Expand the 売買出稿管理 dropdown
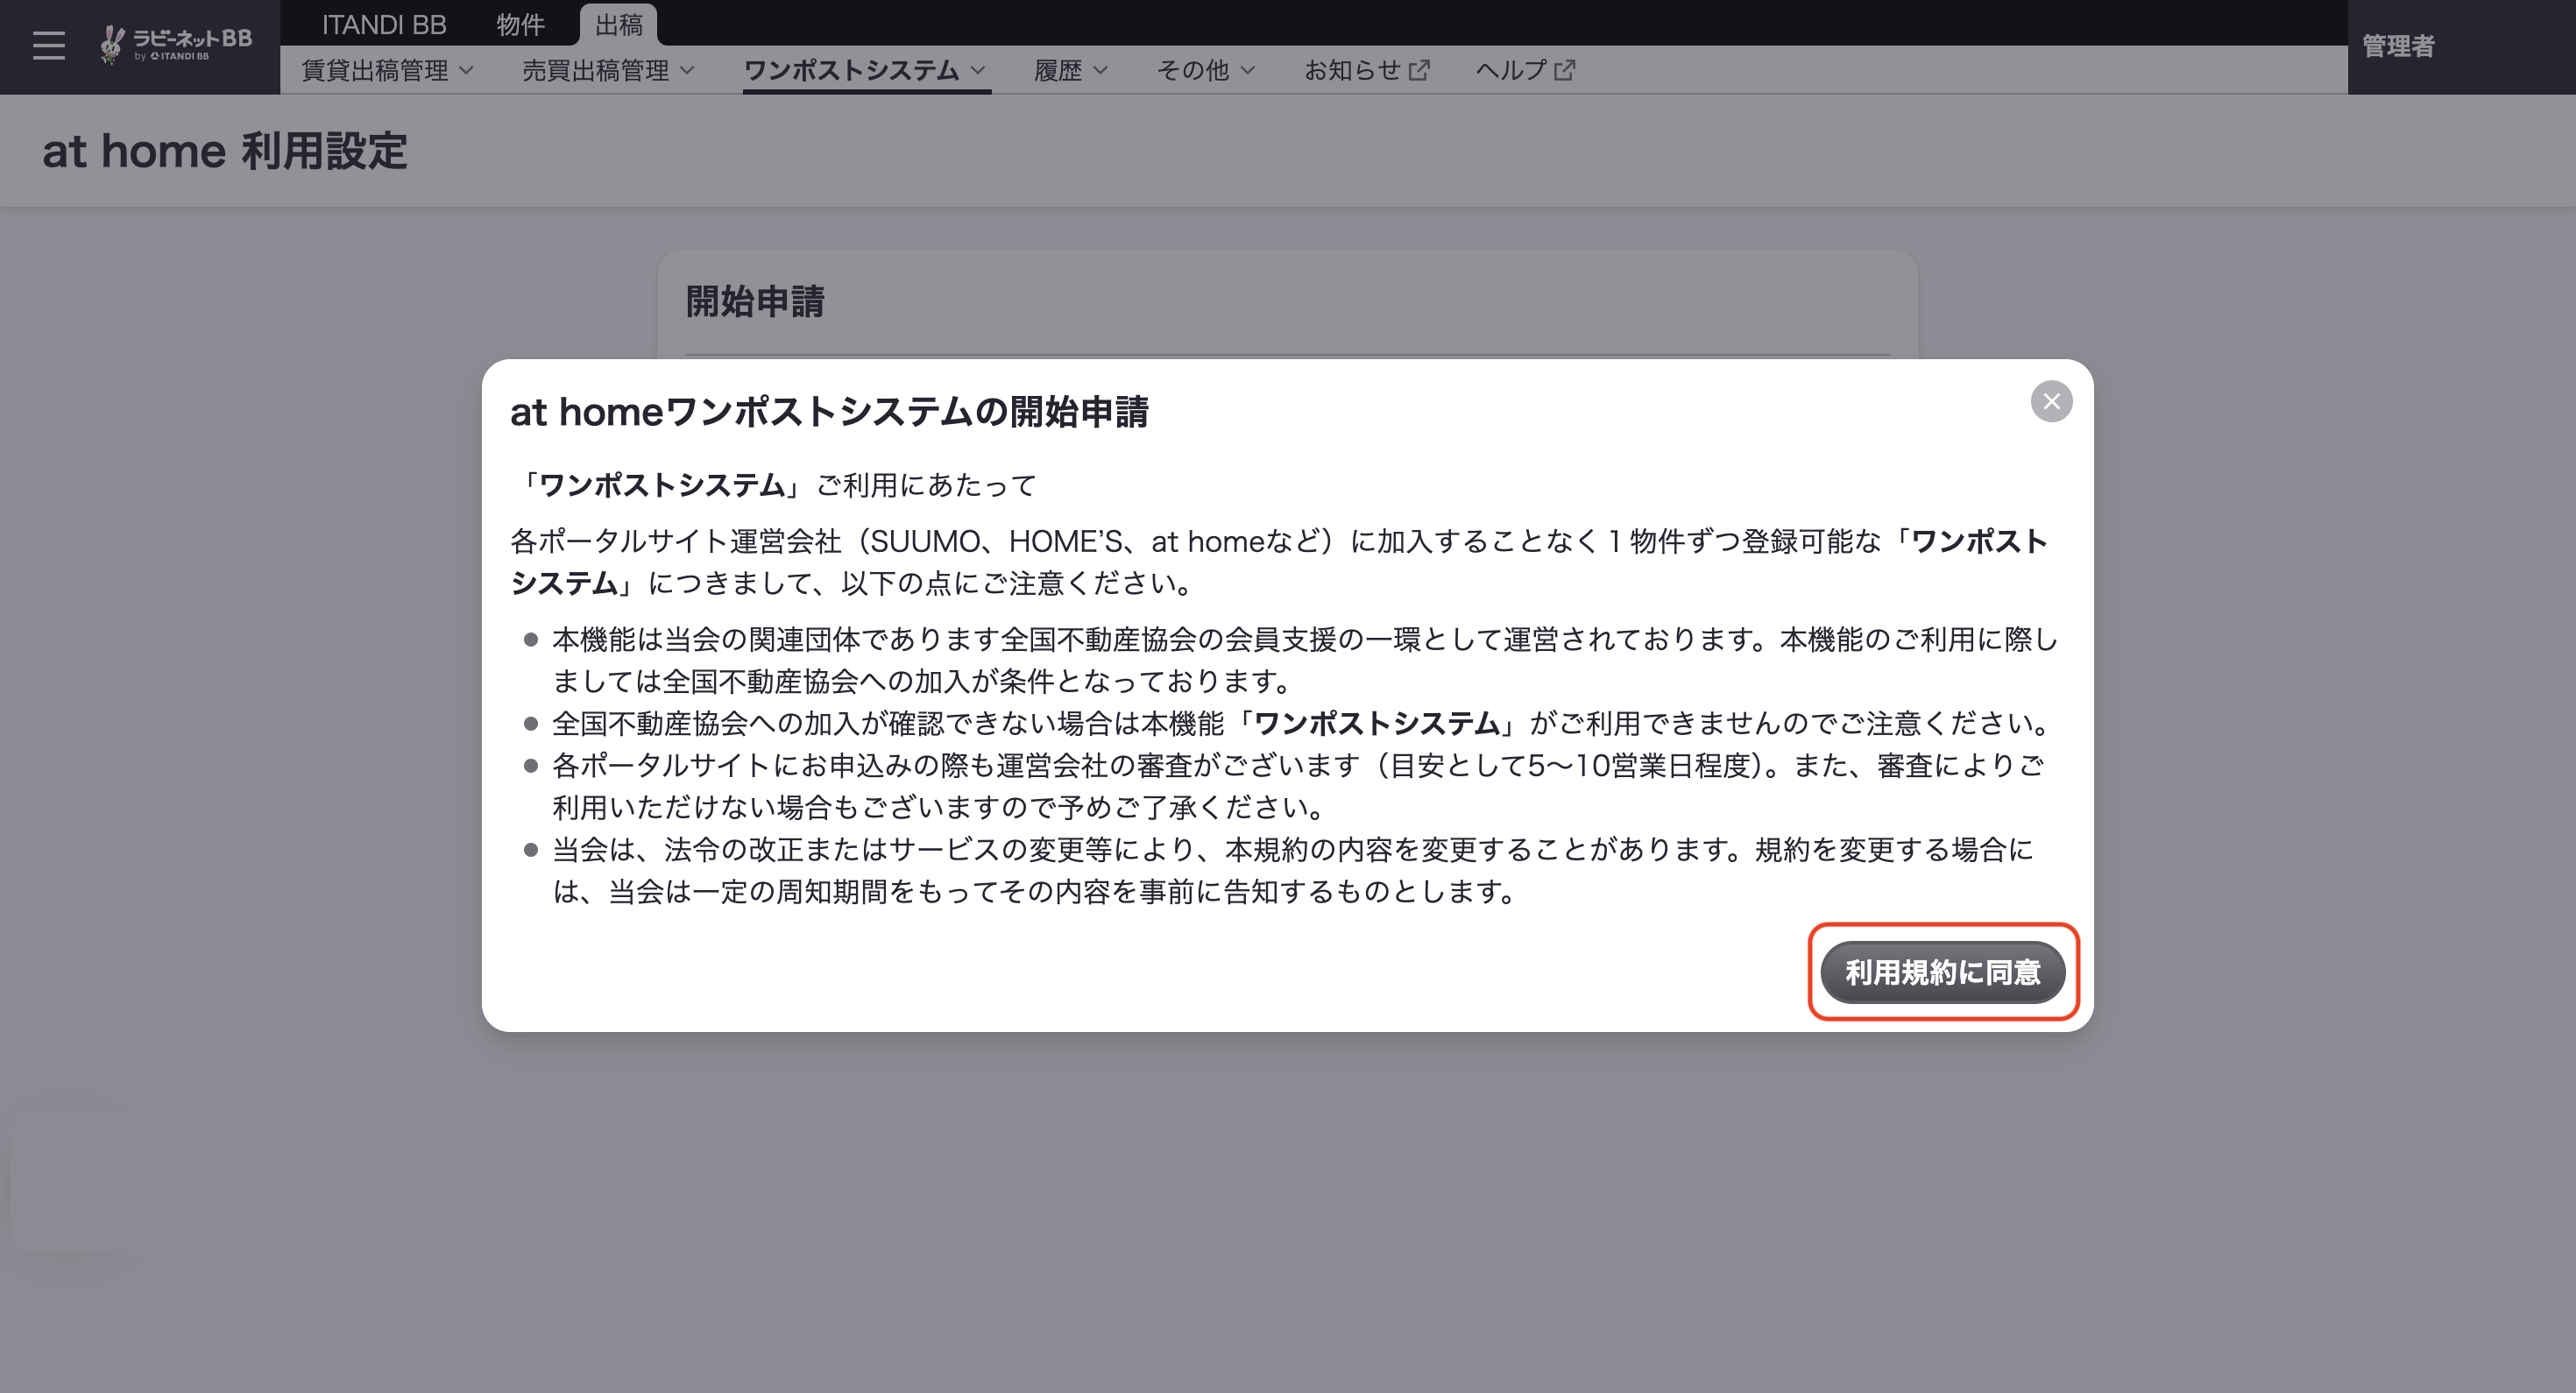The height and width of the screenshot is (1393, 2576). coord(608,70)
